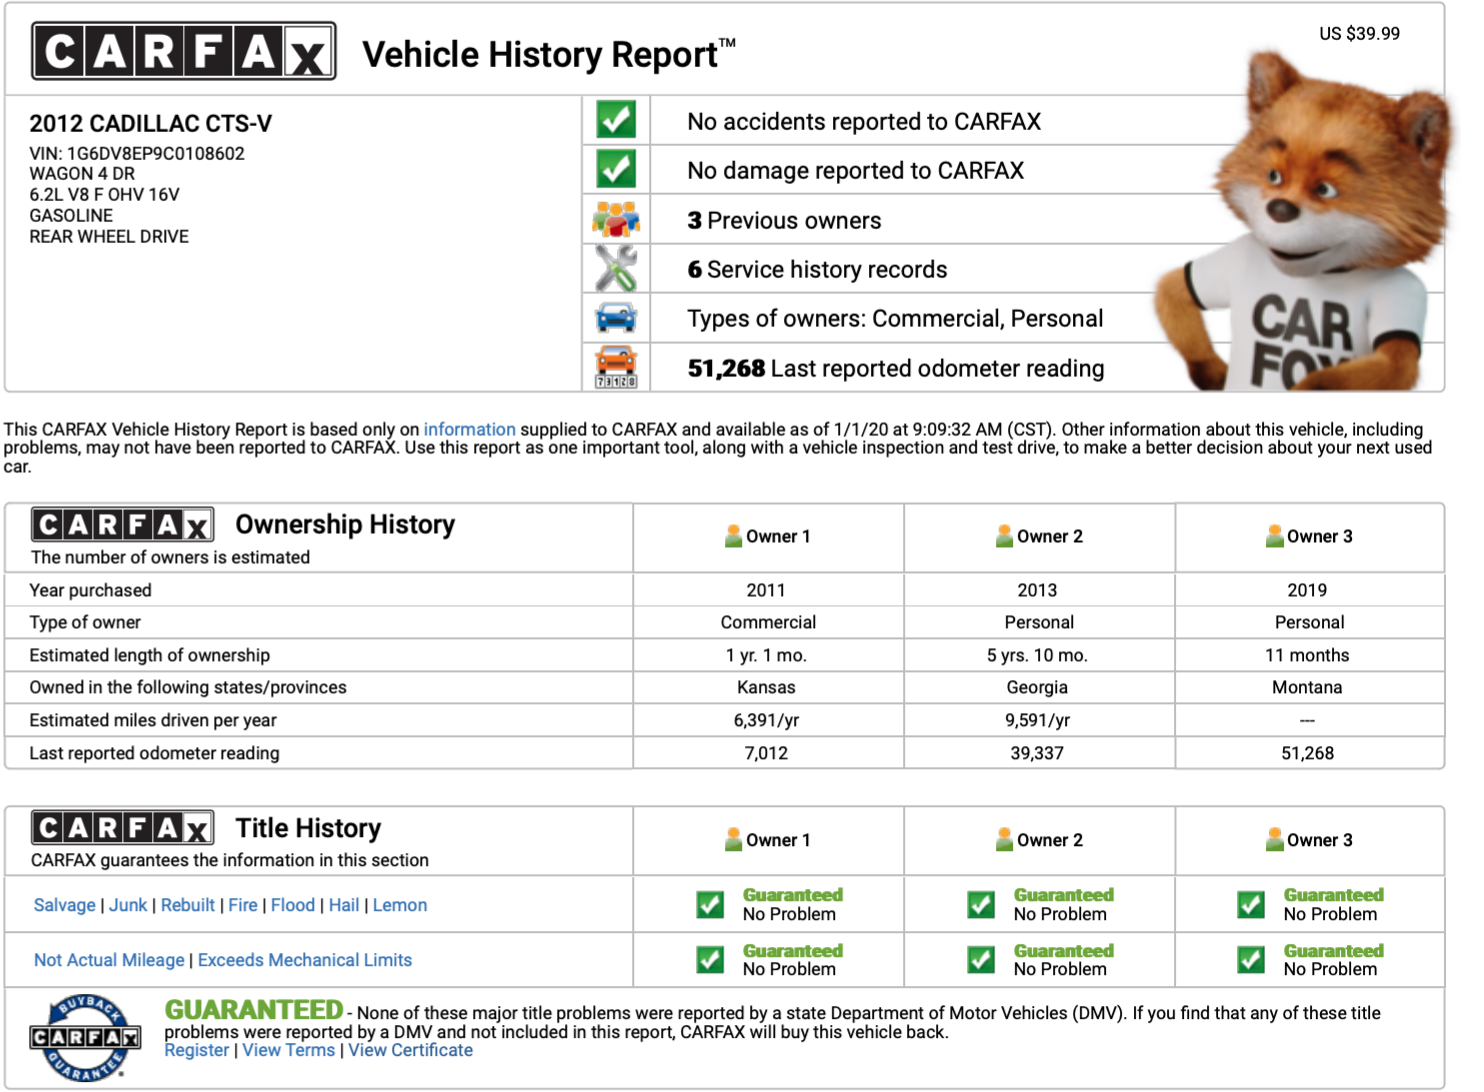Screen dimensions: 1484x1092
Task: Open the Exceeds Mechanical Limits link
Action: click(305, 960)
